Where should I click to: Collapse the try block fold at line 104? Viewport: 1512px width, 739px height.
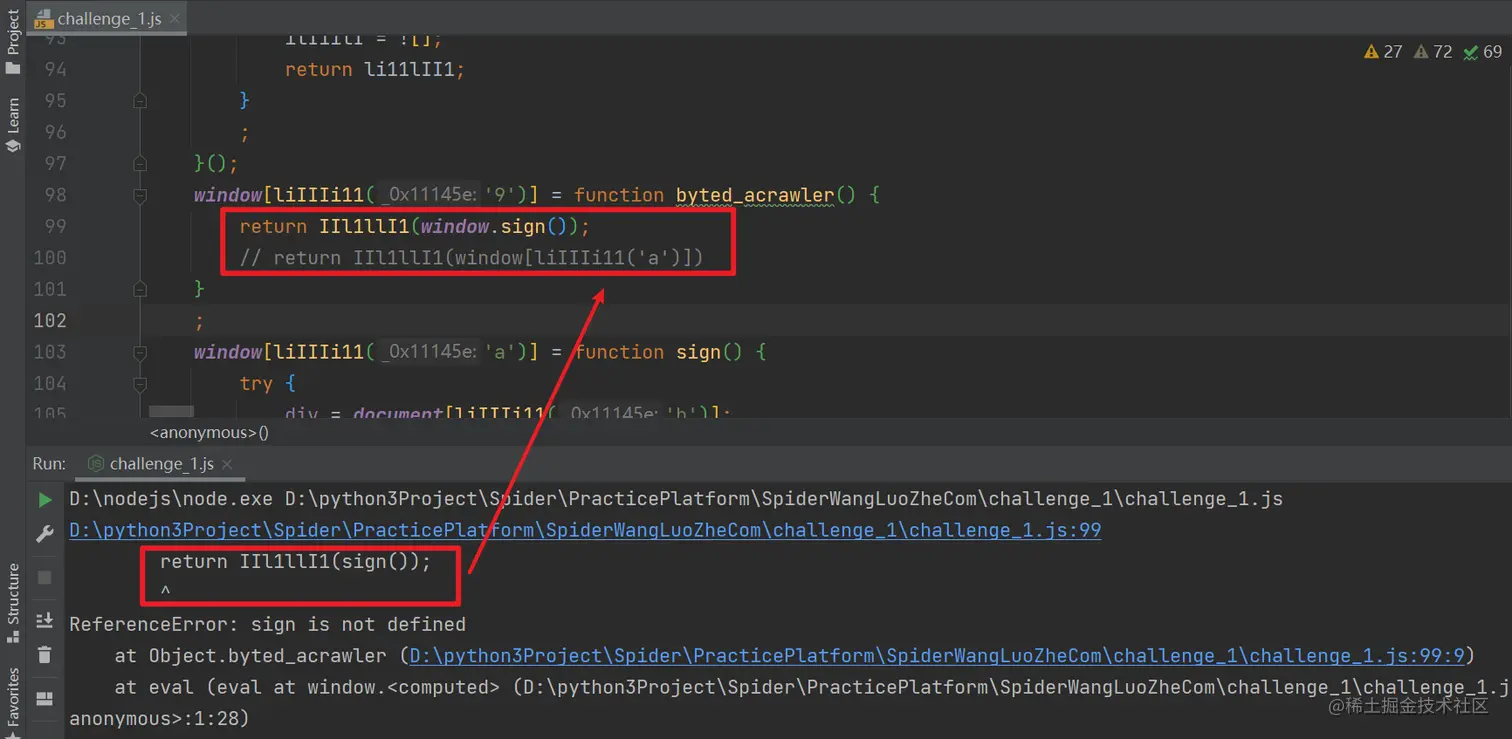[x=140, y=384]
